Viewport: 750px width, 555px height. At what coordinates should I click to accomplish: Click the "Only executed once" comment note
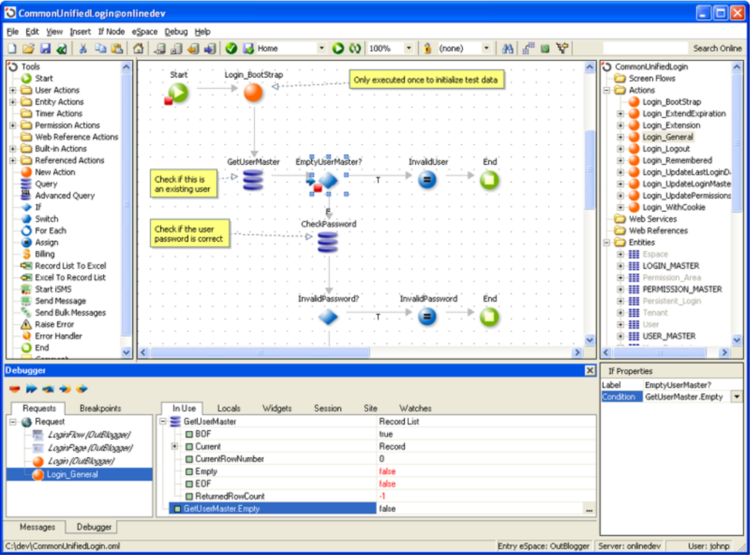point(426,80)
